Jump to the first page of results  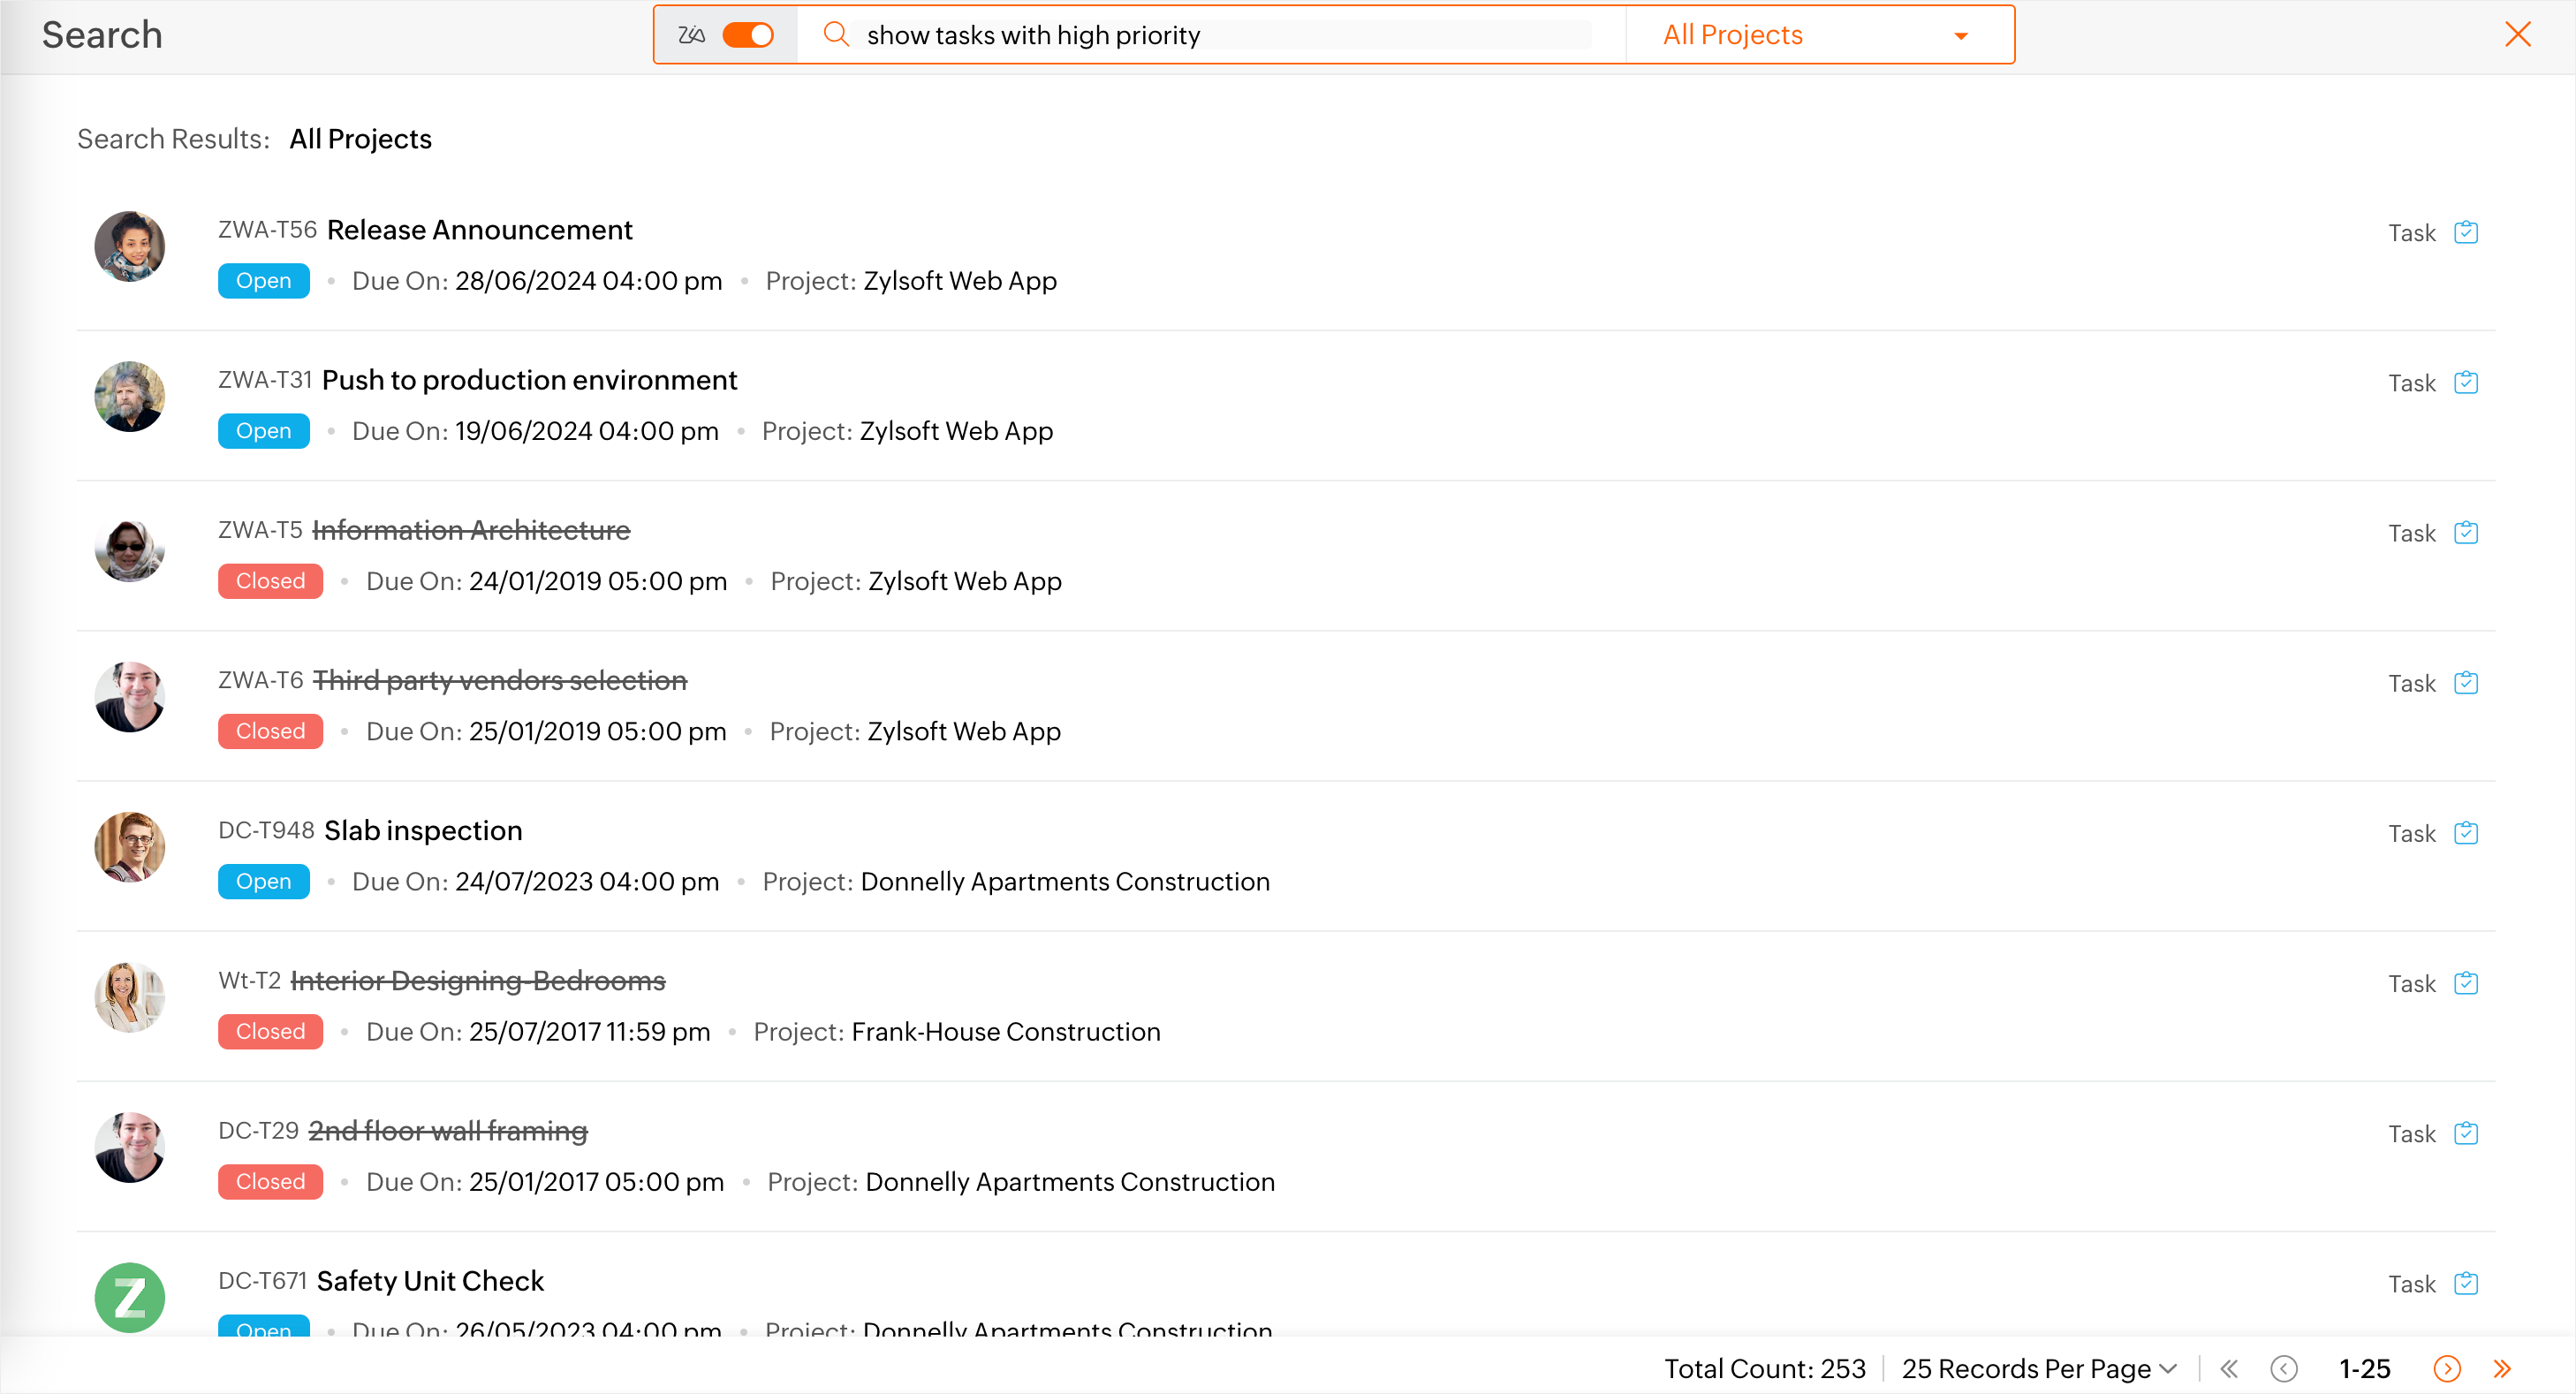pyautogui.click(x=2229, y=1368)
